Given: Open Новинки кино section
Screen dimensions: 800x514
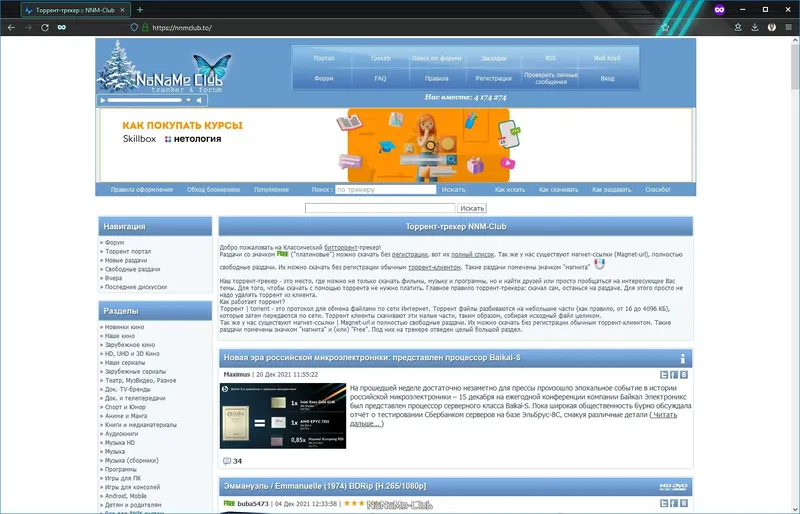Looking at the screenshot, I should click(124, 327).
